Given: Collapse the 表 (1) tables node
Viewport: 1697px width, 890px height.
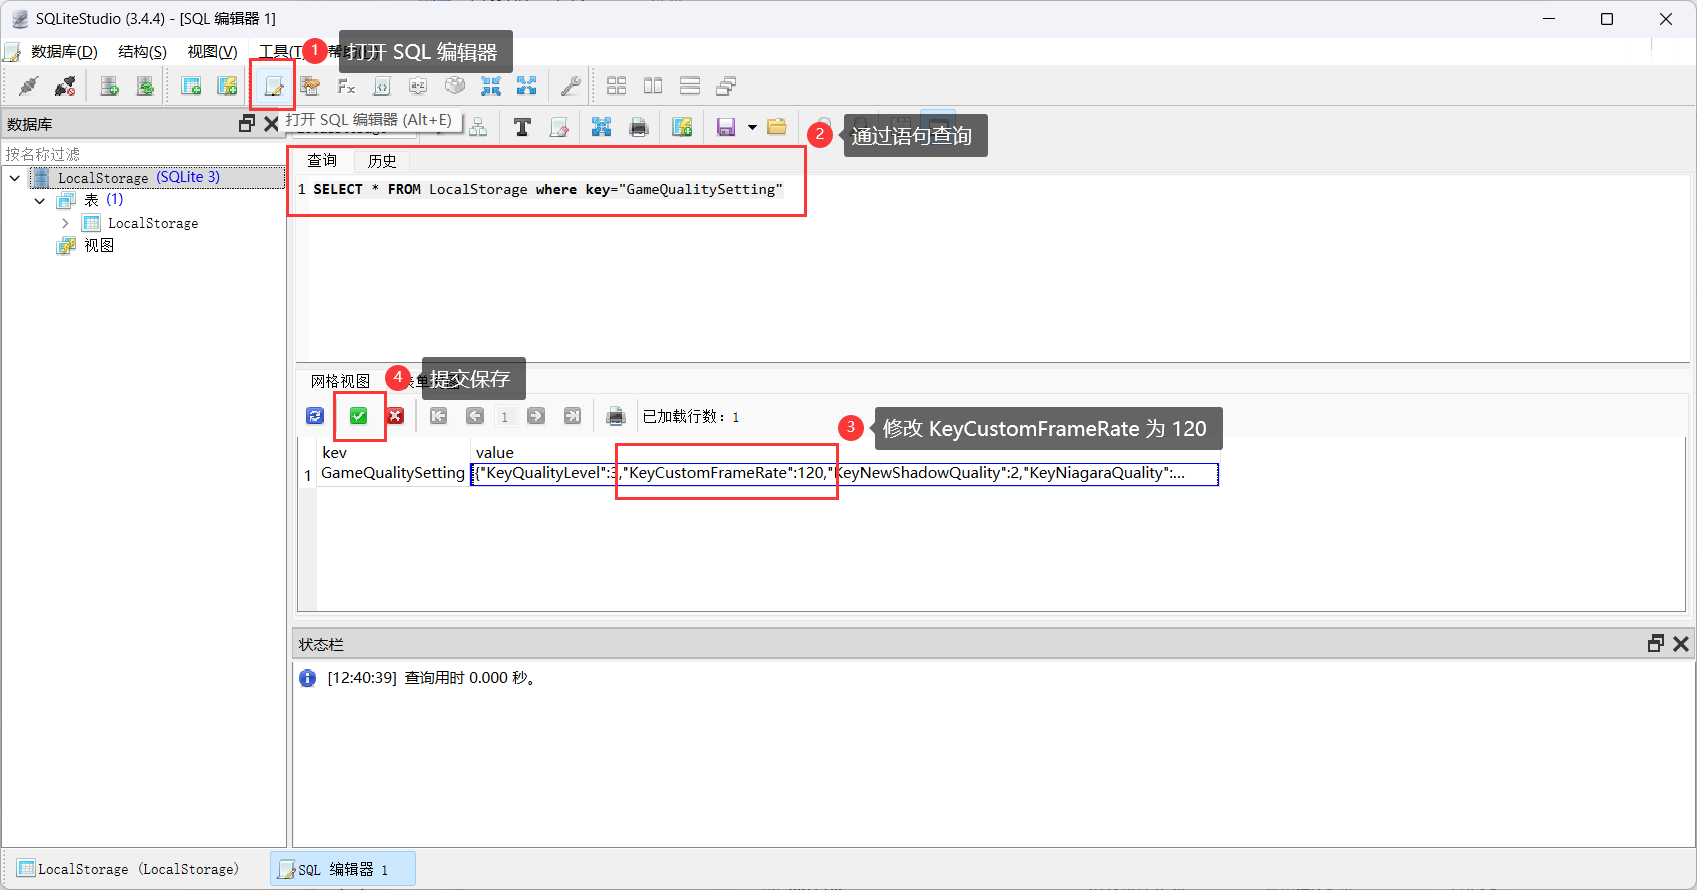Looking at the screenshot, I should pyautogui.click(x=40, y=201).
